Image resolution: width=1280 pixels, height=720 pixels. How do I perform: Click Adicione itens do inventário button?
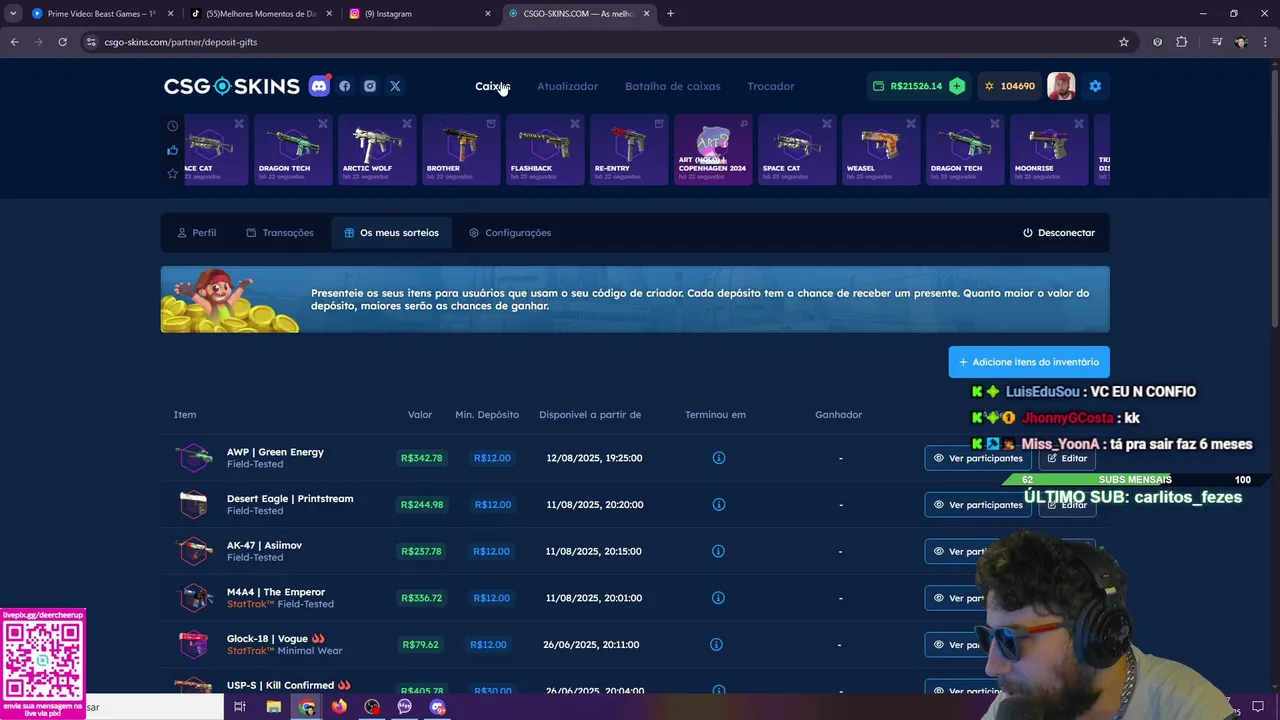point(1029,362)
